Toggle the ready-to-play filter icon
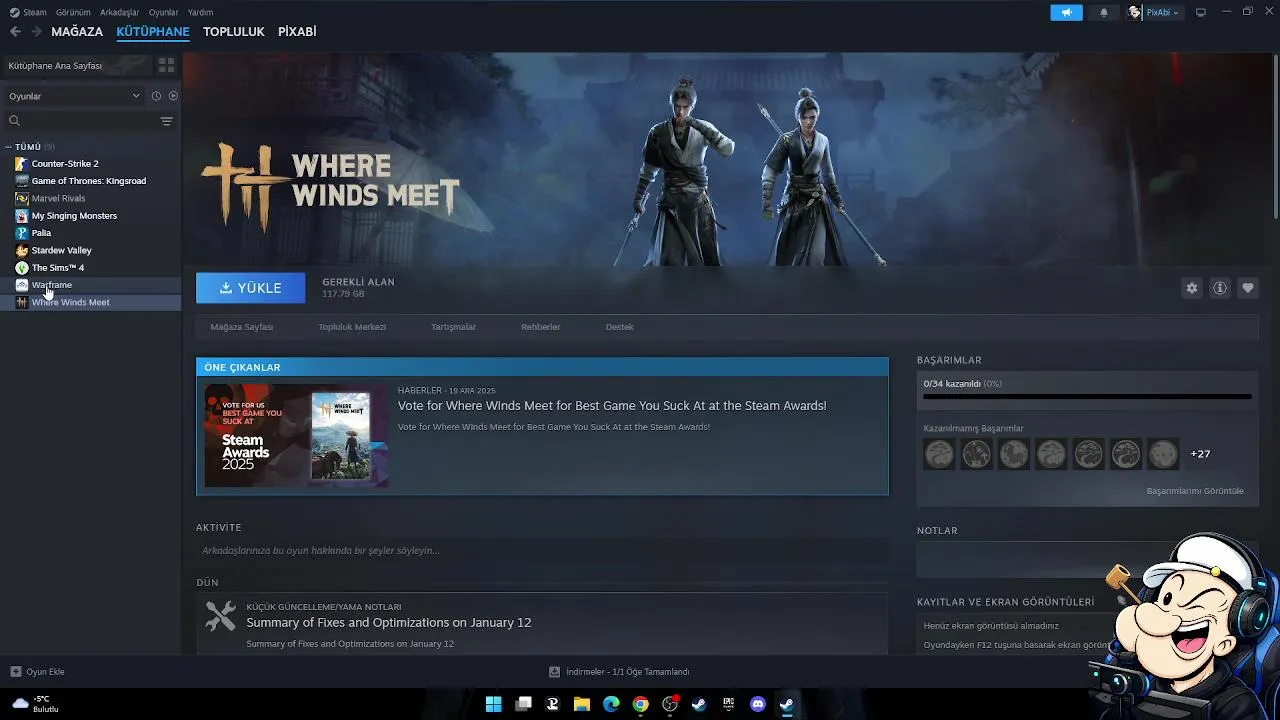 (x=173, y=96)
